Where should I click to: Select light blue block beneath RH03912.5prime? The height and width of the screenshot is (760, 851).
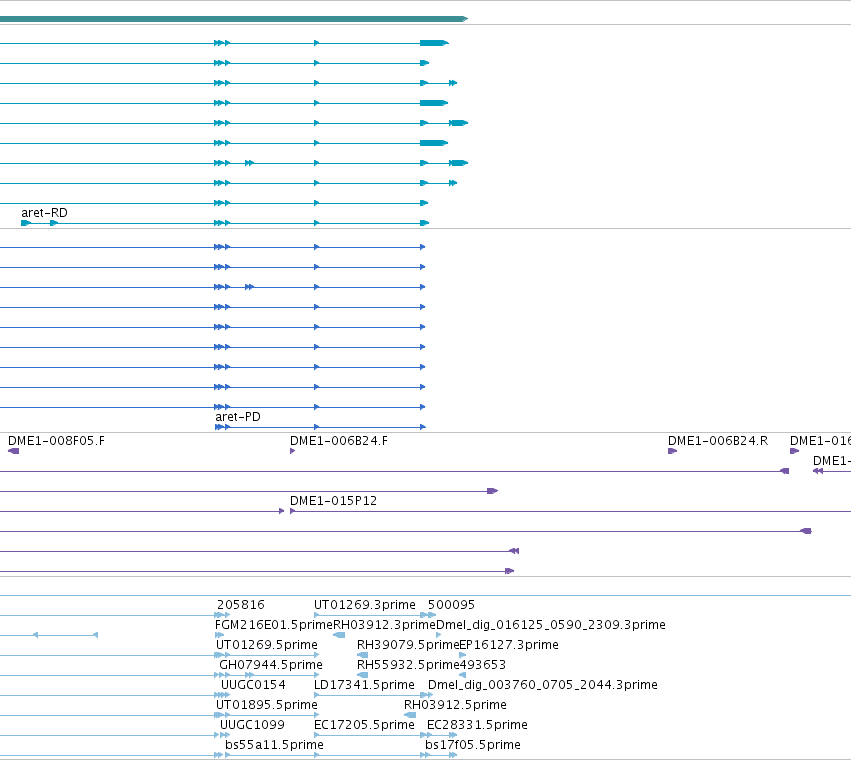[410, 715]
